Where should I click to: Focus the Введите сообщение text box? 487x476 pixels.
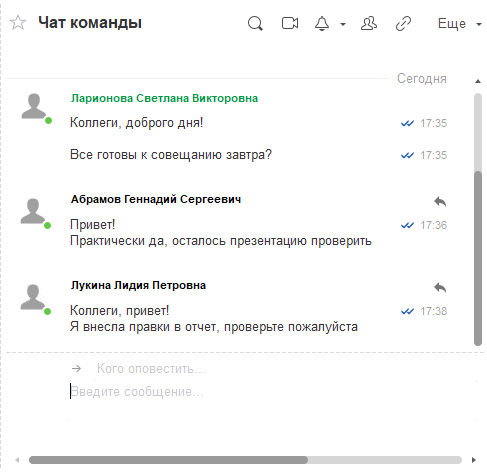point(273,400)
